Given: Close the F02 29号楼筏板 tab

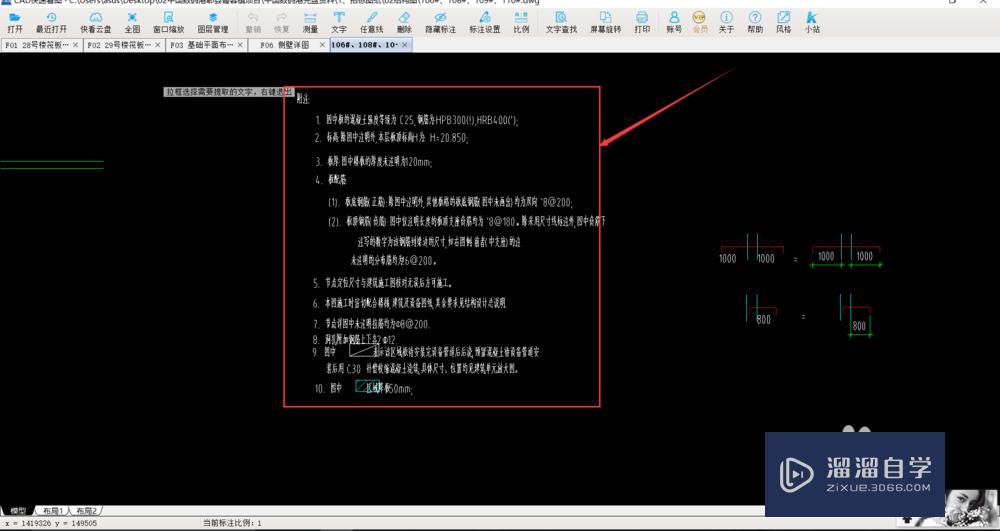Looking at the screenshot, I should (x=158, y=45).
